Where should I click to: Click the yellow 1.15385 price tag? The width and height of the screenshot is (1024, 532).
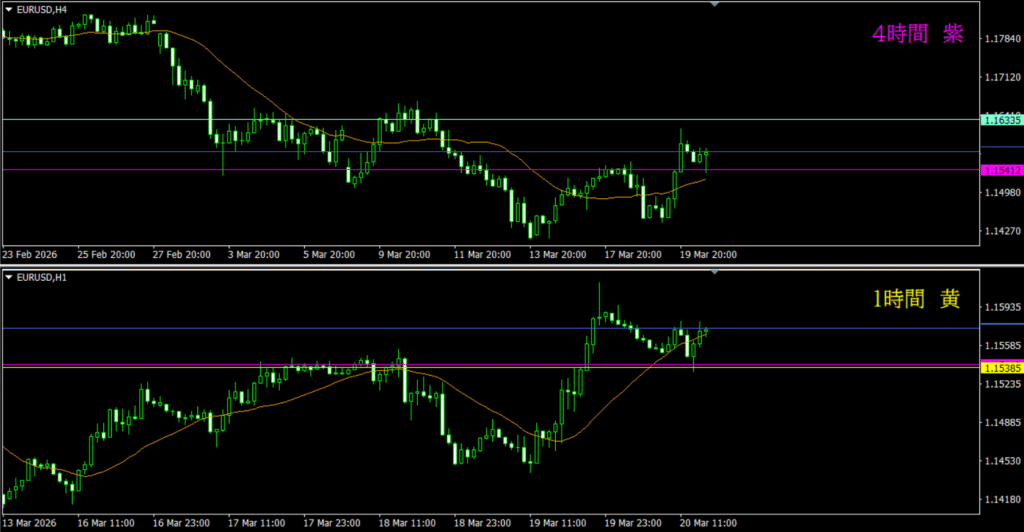point(1001,368)
